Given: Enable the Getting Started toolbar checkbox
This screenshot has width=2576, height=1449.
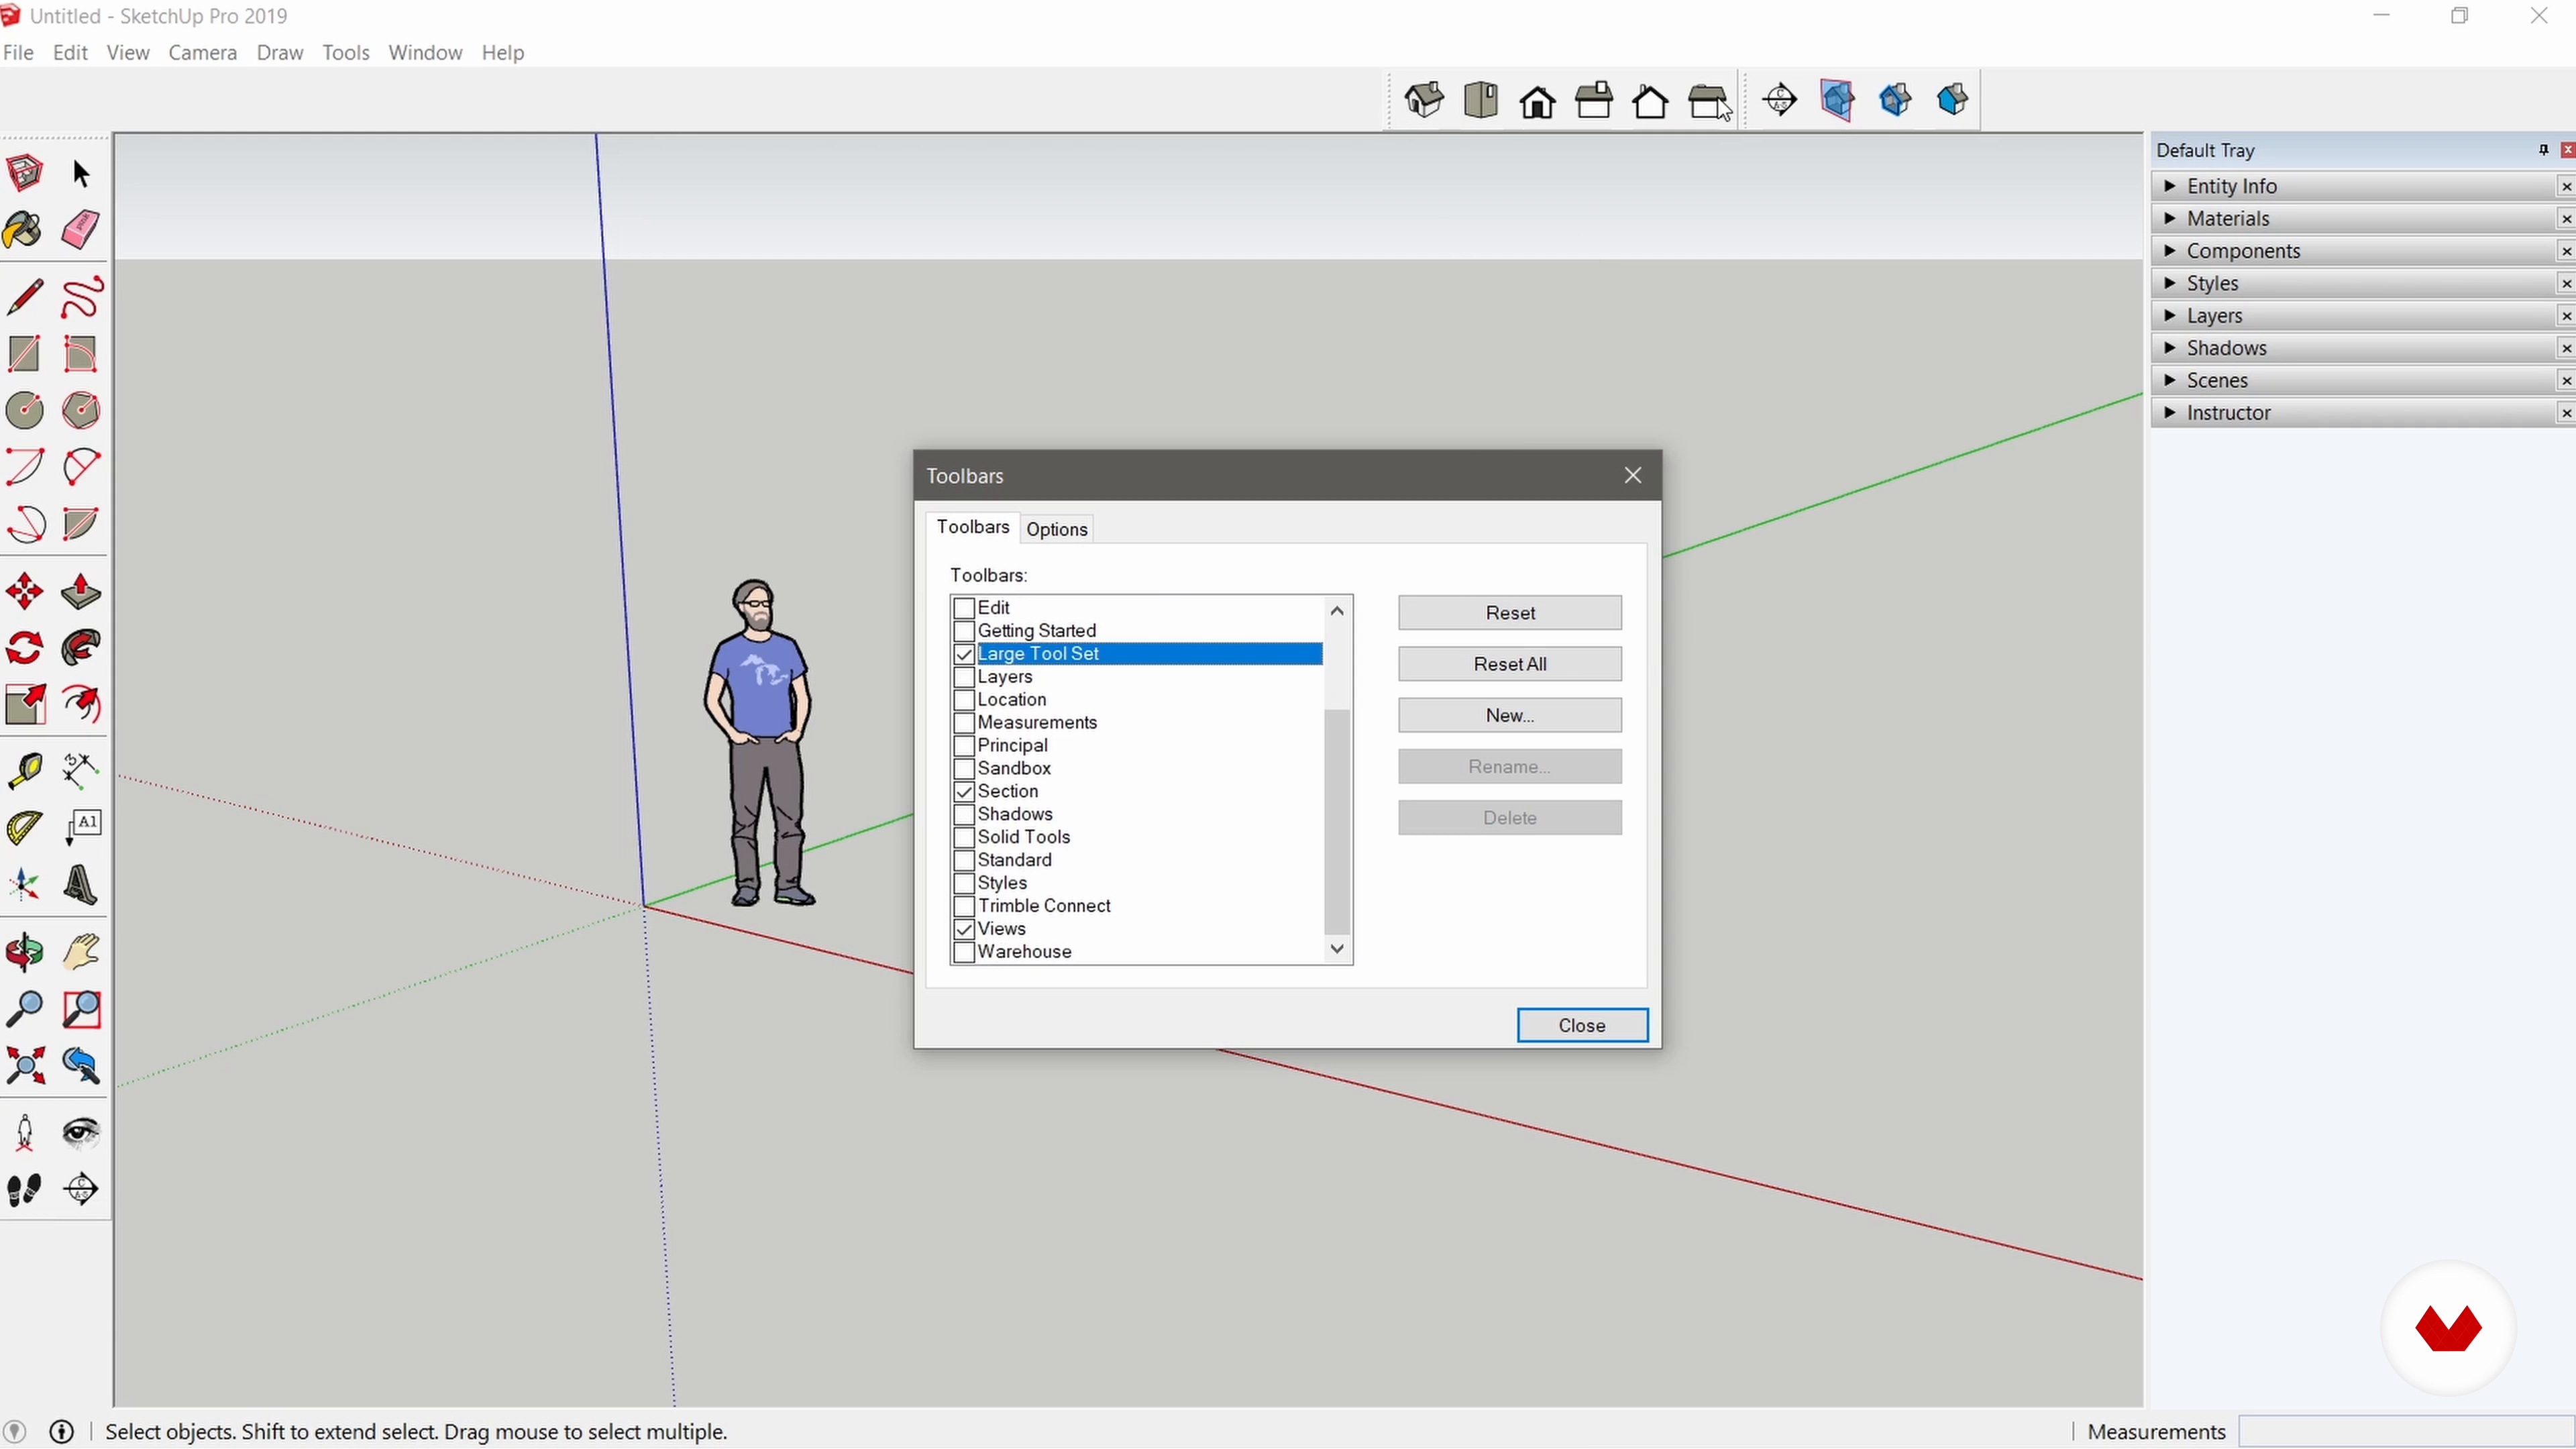Looking at the screenshot, I should (x=964, y=631).
